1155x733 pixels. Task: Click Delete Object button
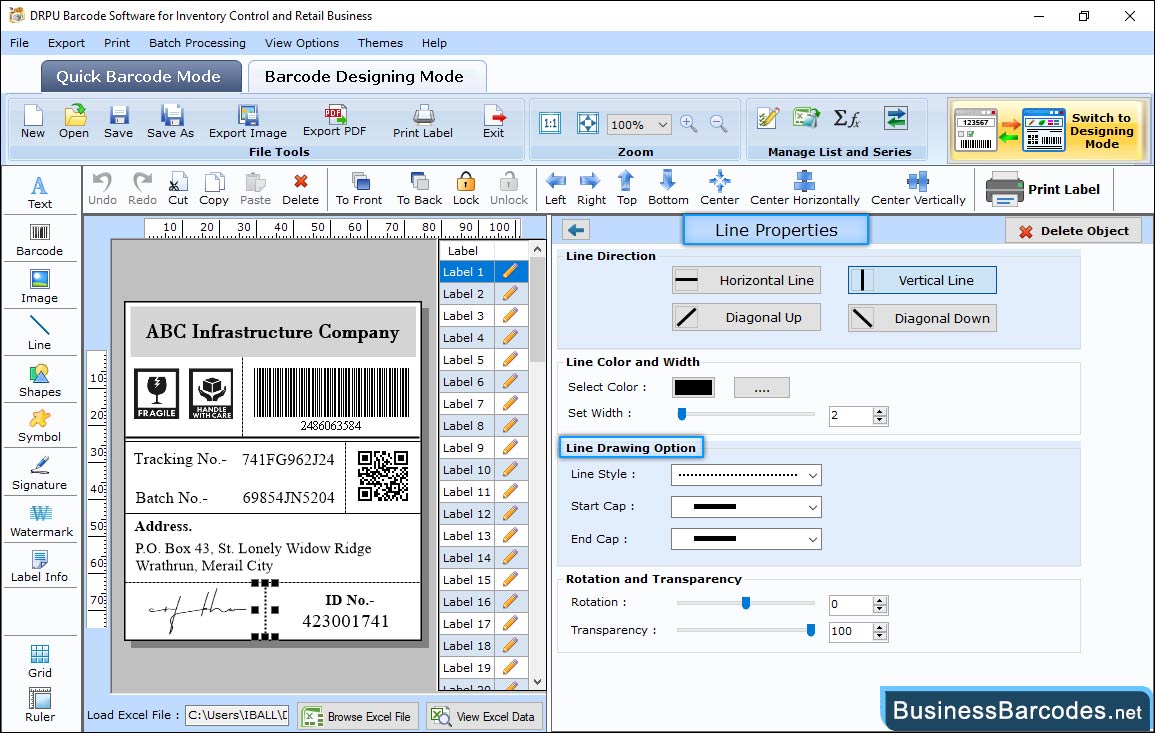pos(1073,231)
